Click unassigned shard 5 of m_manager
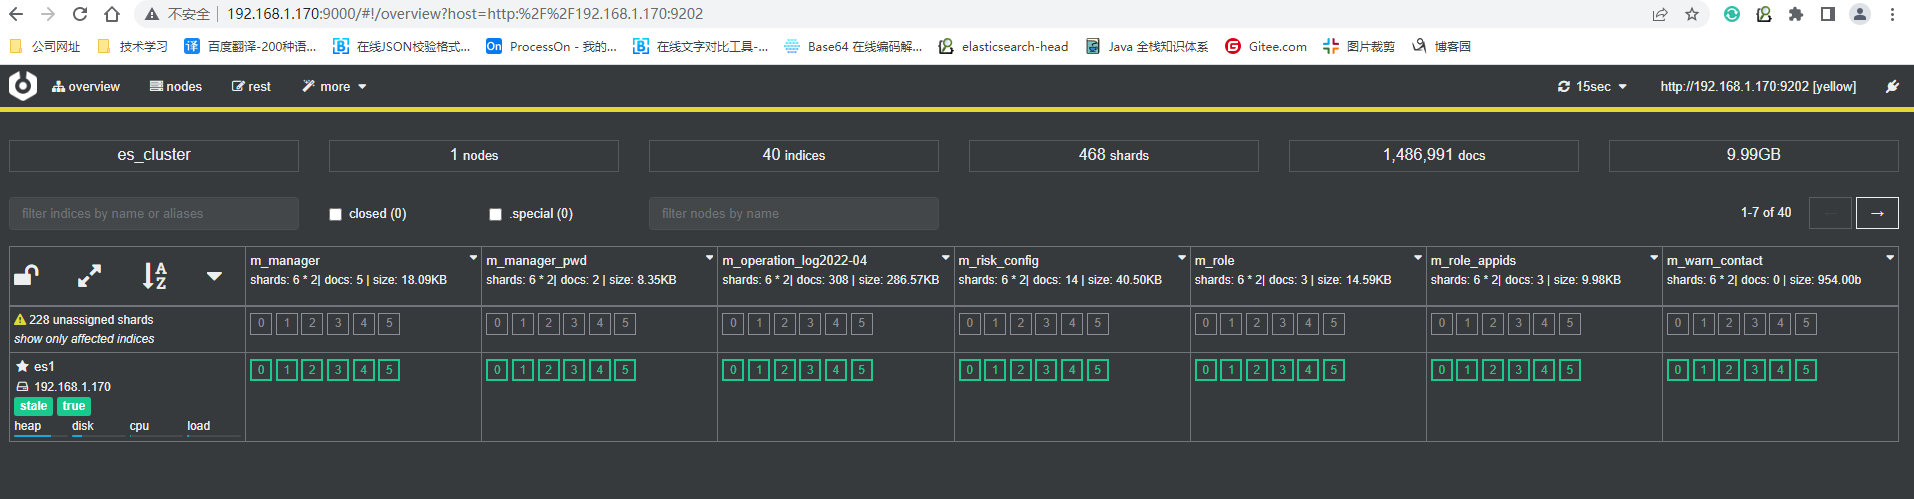 389,324
